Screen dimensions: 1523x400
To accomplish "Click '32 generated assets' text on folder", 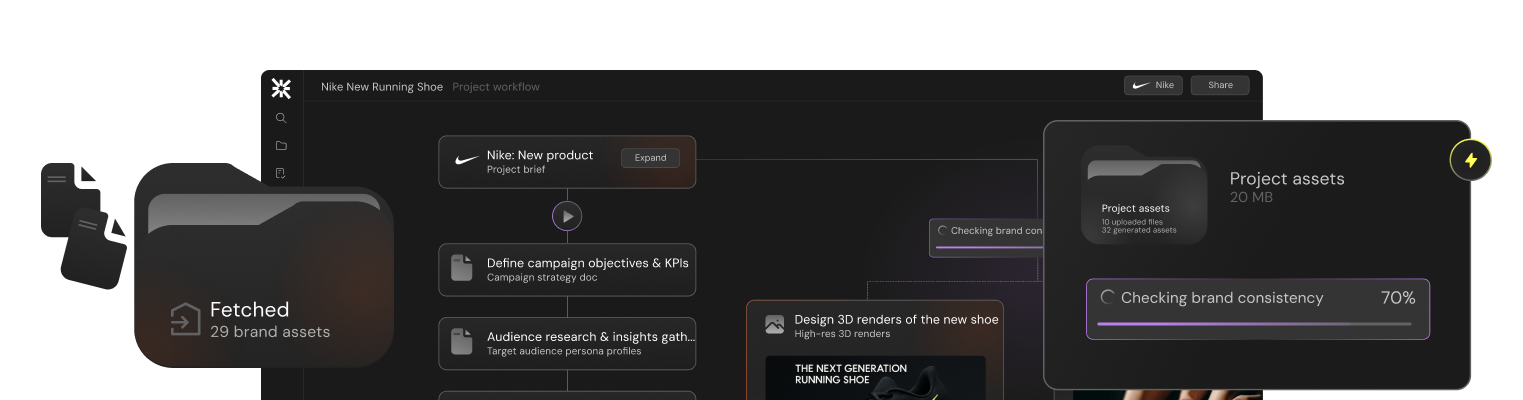I will coord(1139,230).
